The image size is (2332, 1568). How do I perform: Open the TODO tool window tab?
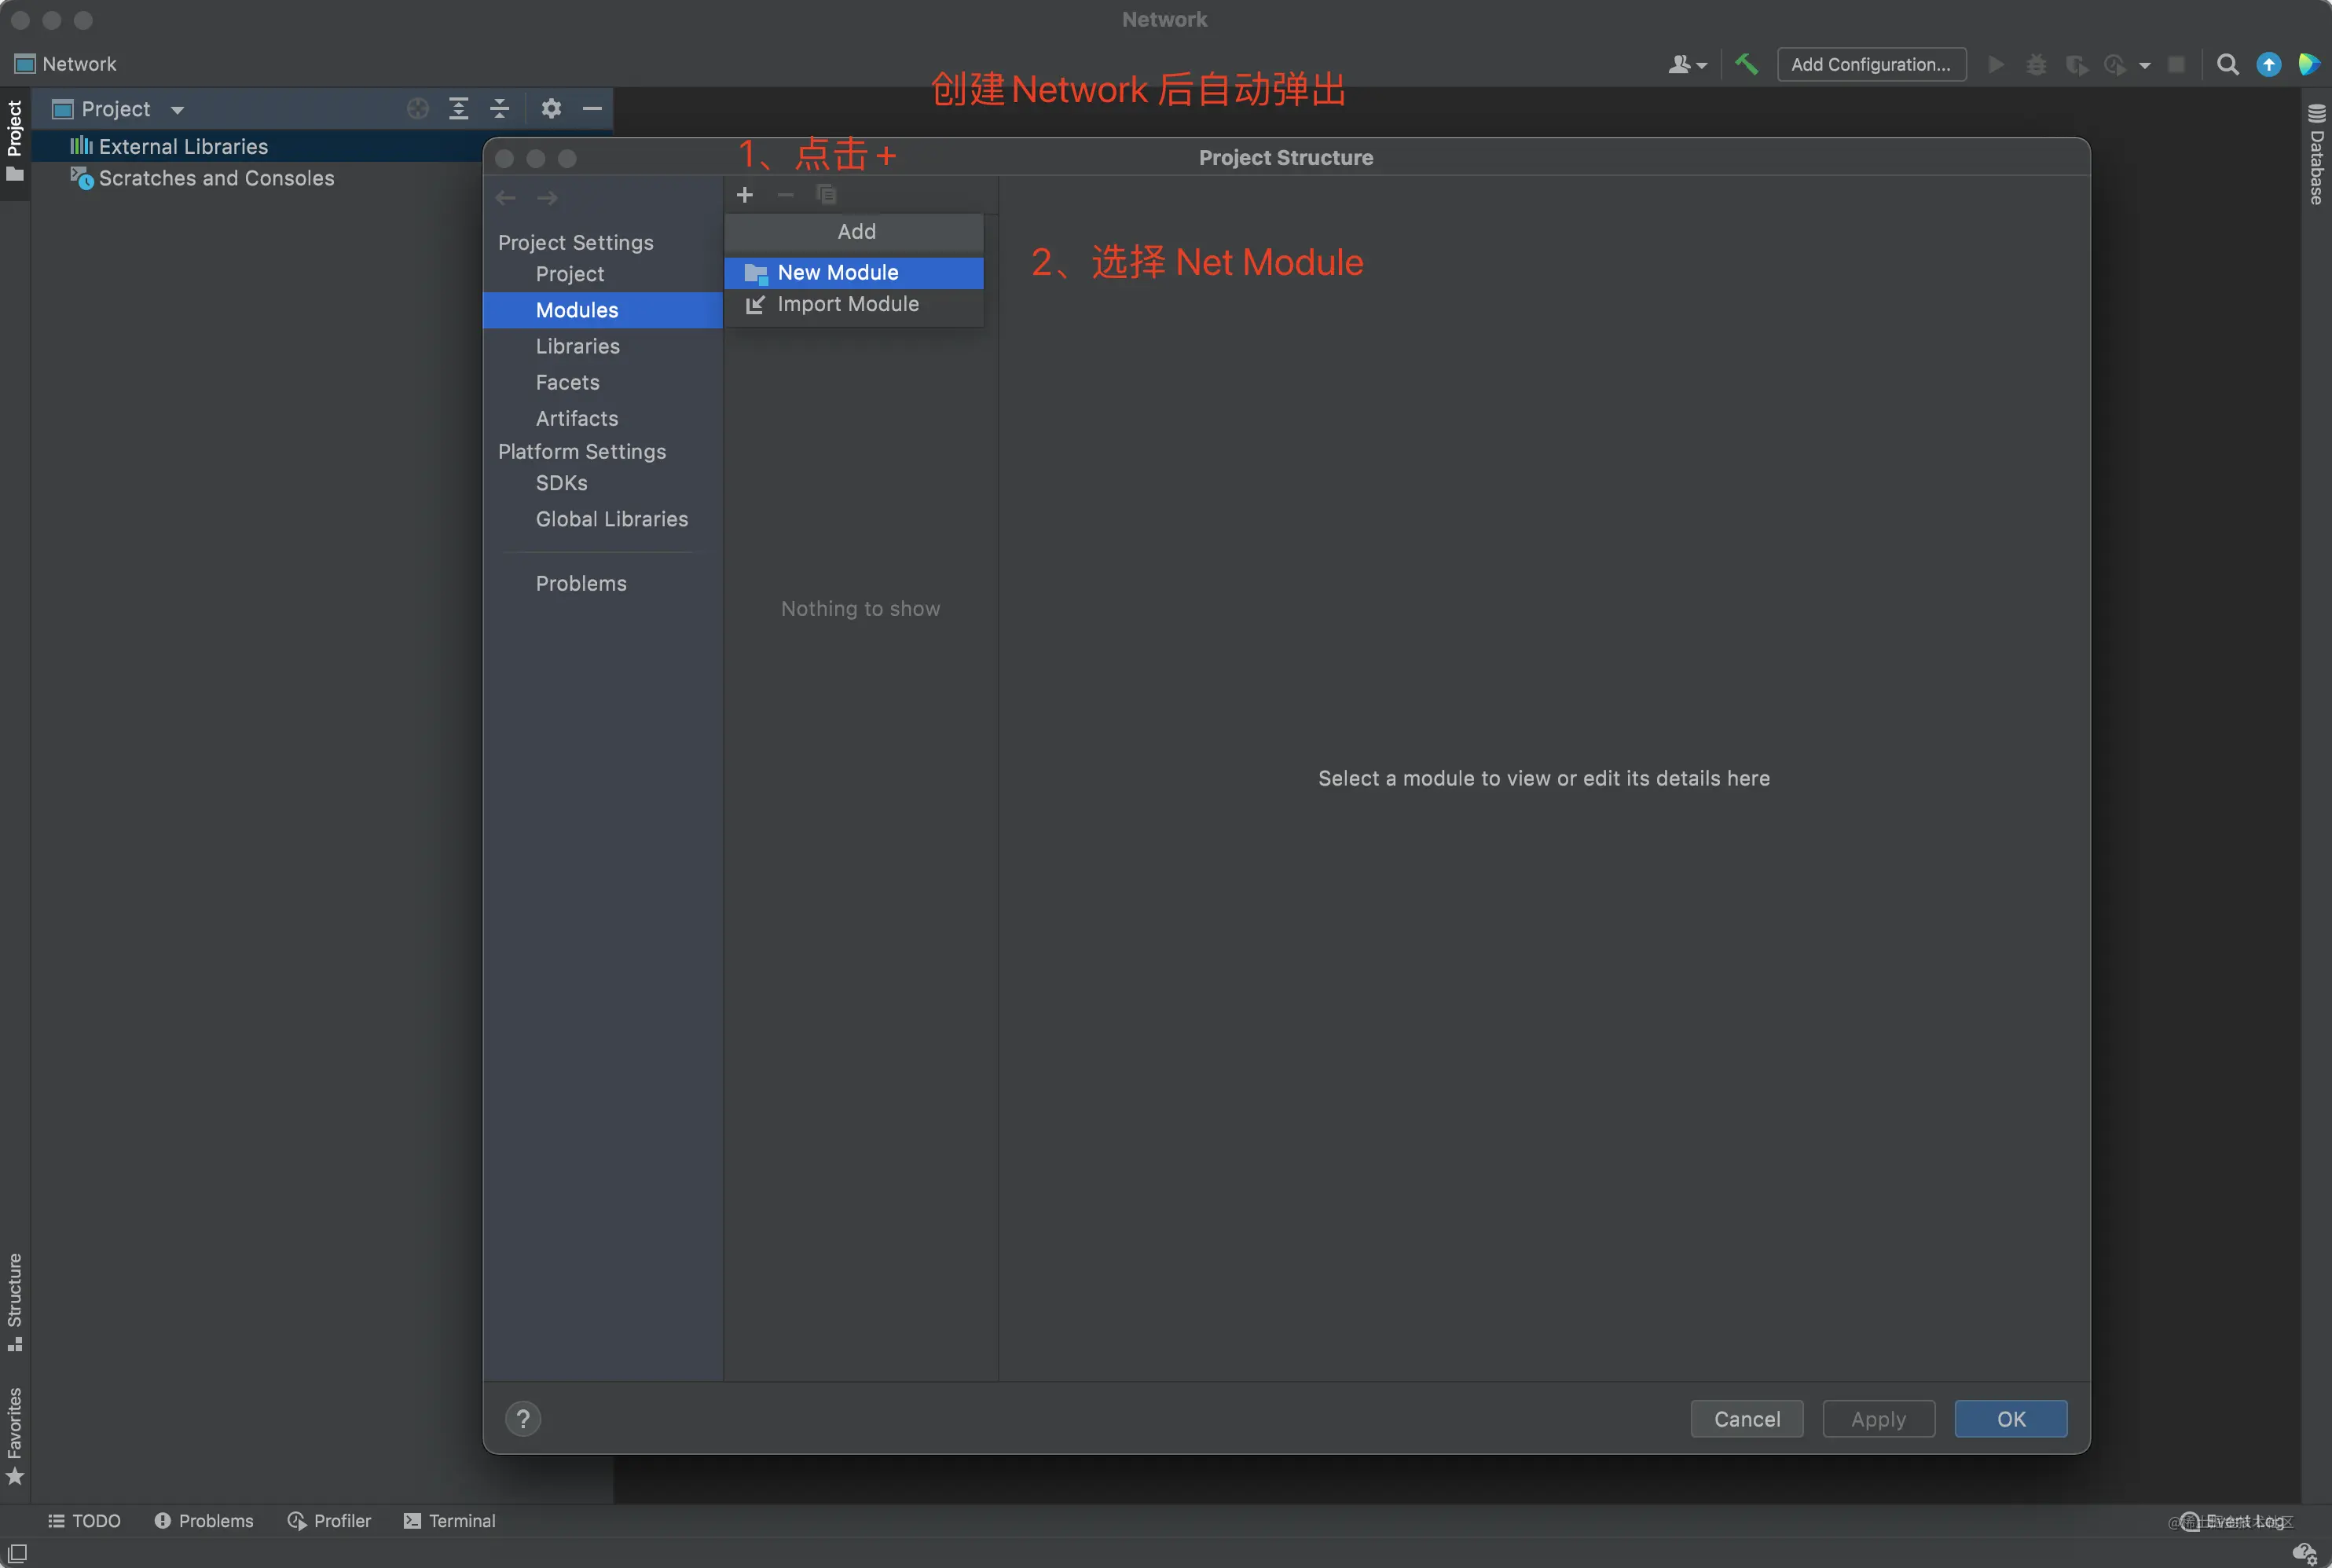click(x=84, y=1521)
